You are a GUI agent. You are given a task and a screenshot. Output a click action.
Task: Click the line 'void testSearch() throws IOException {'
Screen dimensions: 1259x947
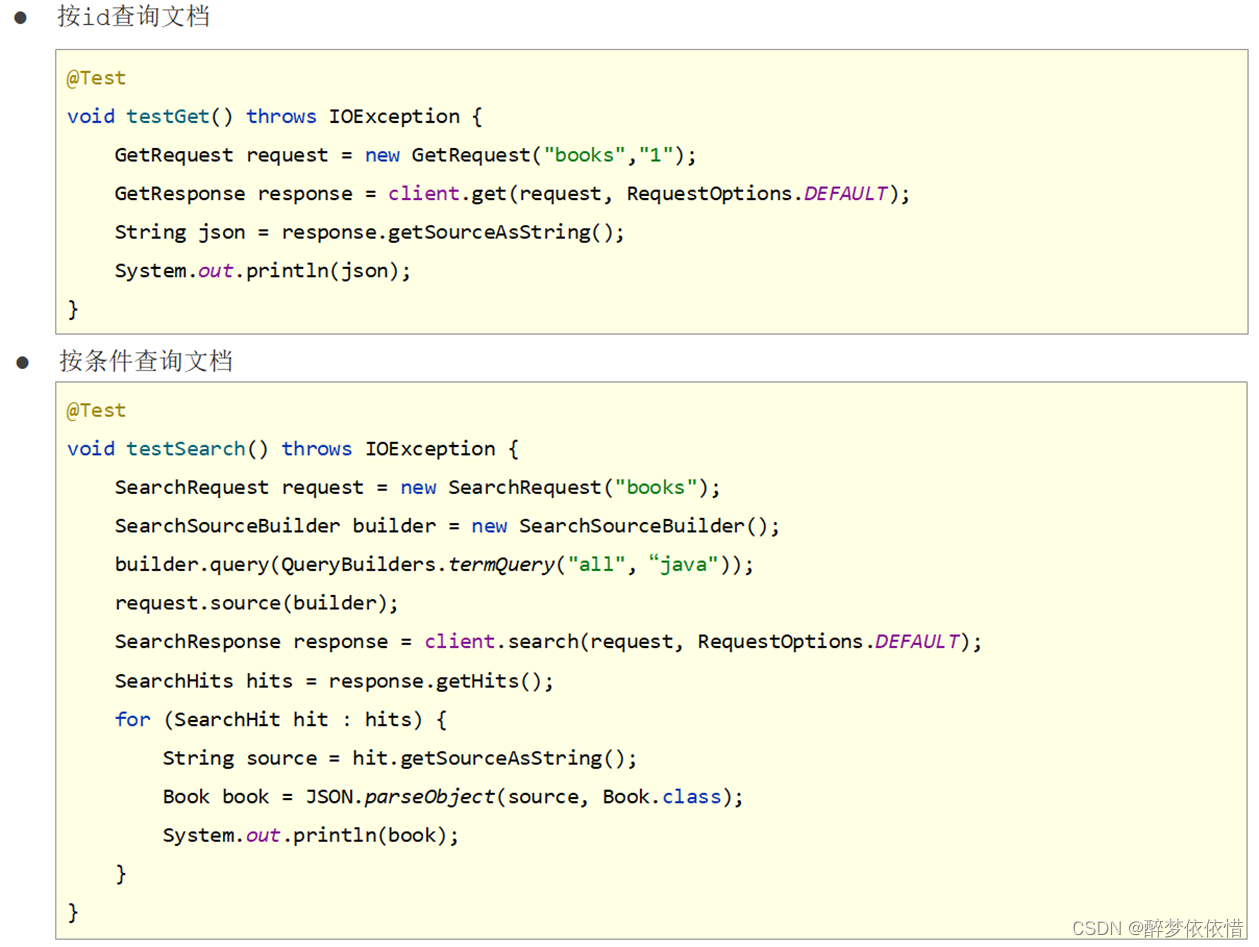tap(293, 449)
